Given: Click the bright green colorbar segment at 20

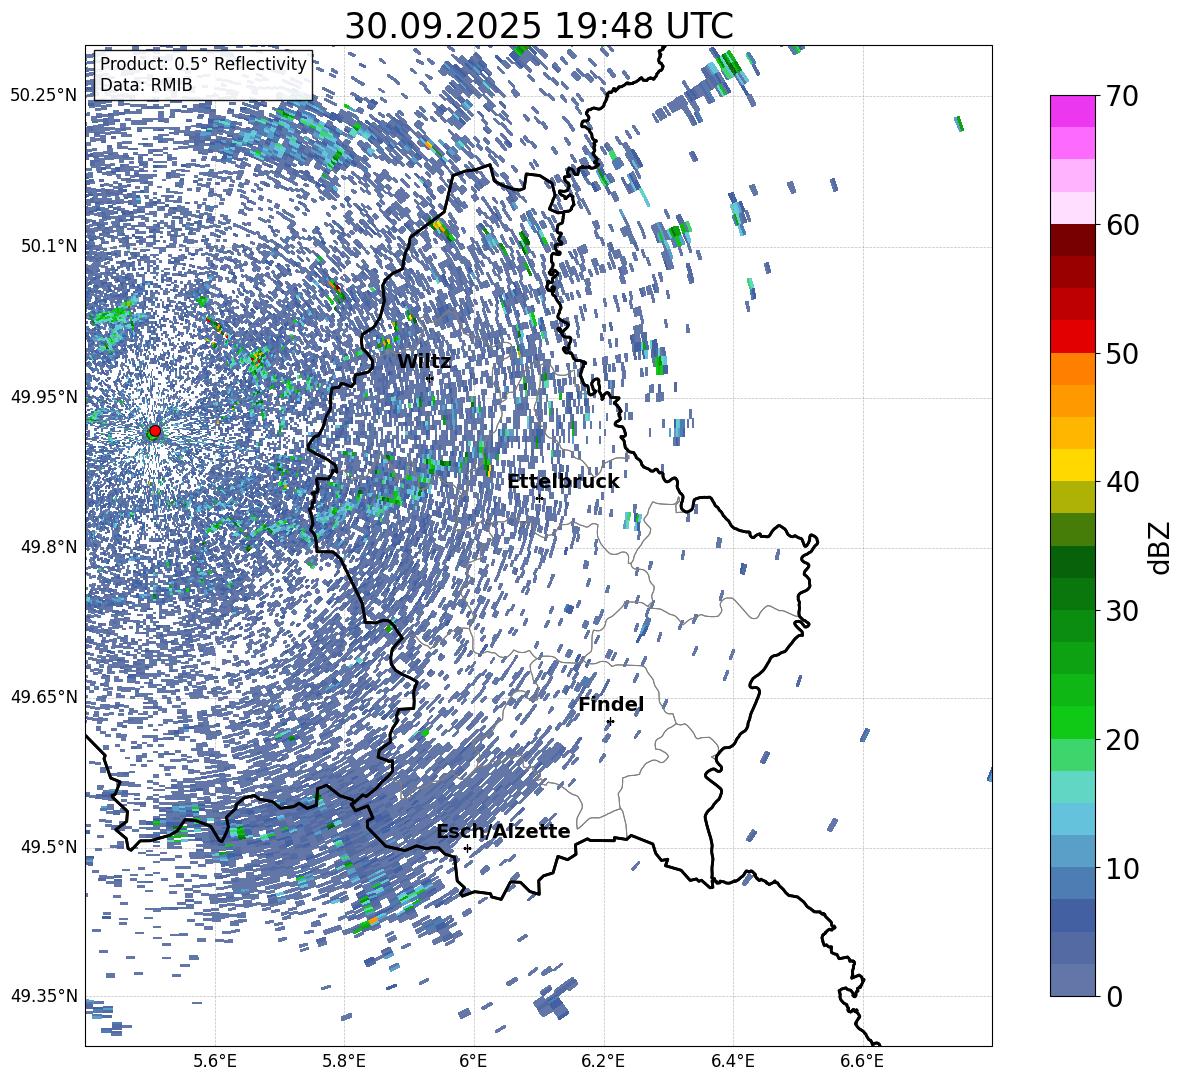Looking at the screenshot, I should tap(1072, 722).
